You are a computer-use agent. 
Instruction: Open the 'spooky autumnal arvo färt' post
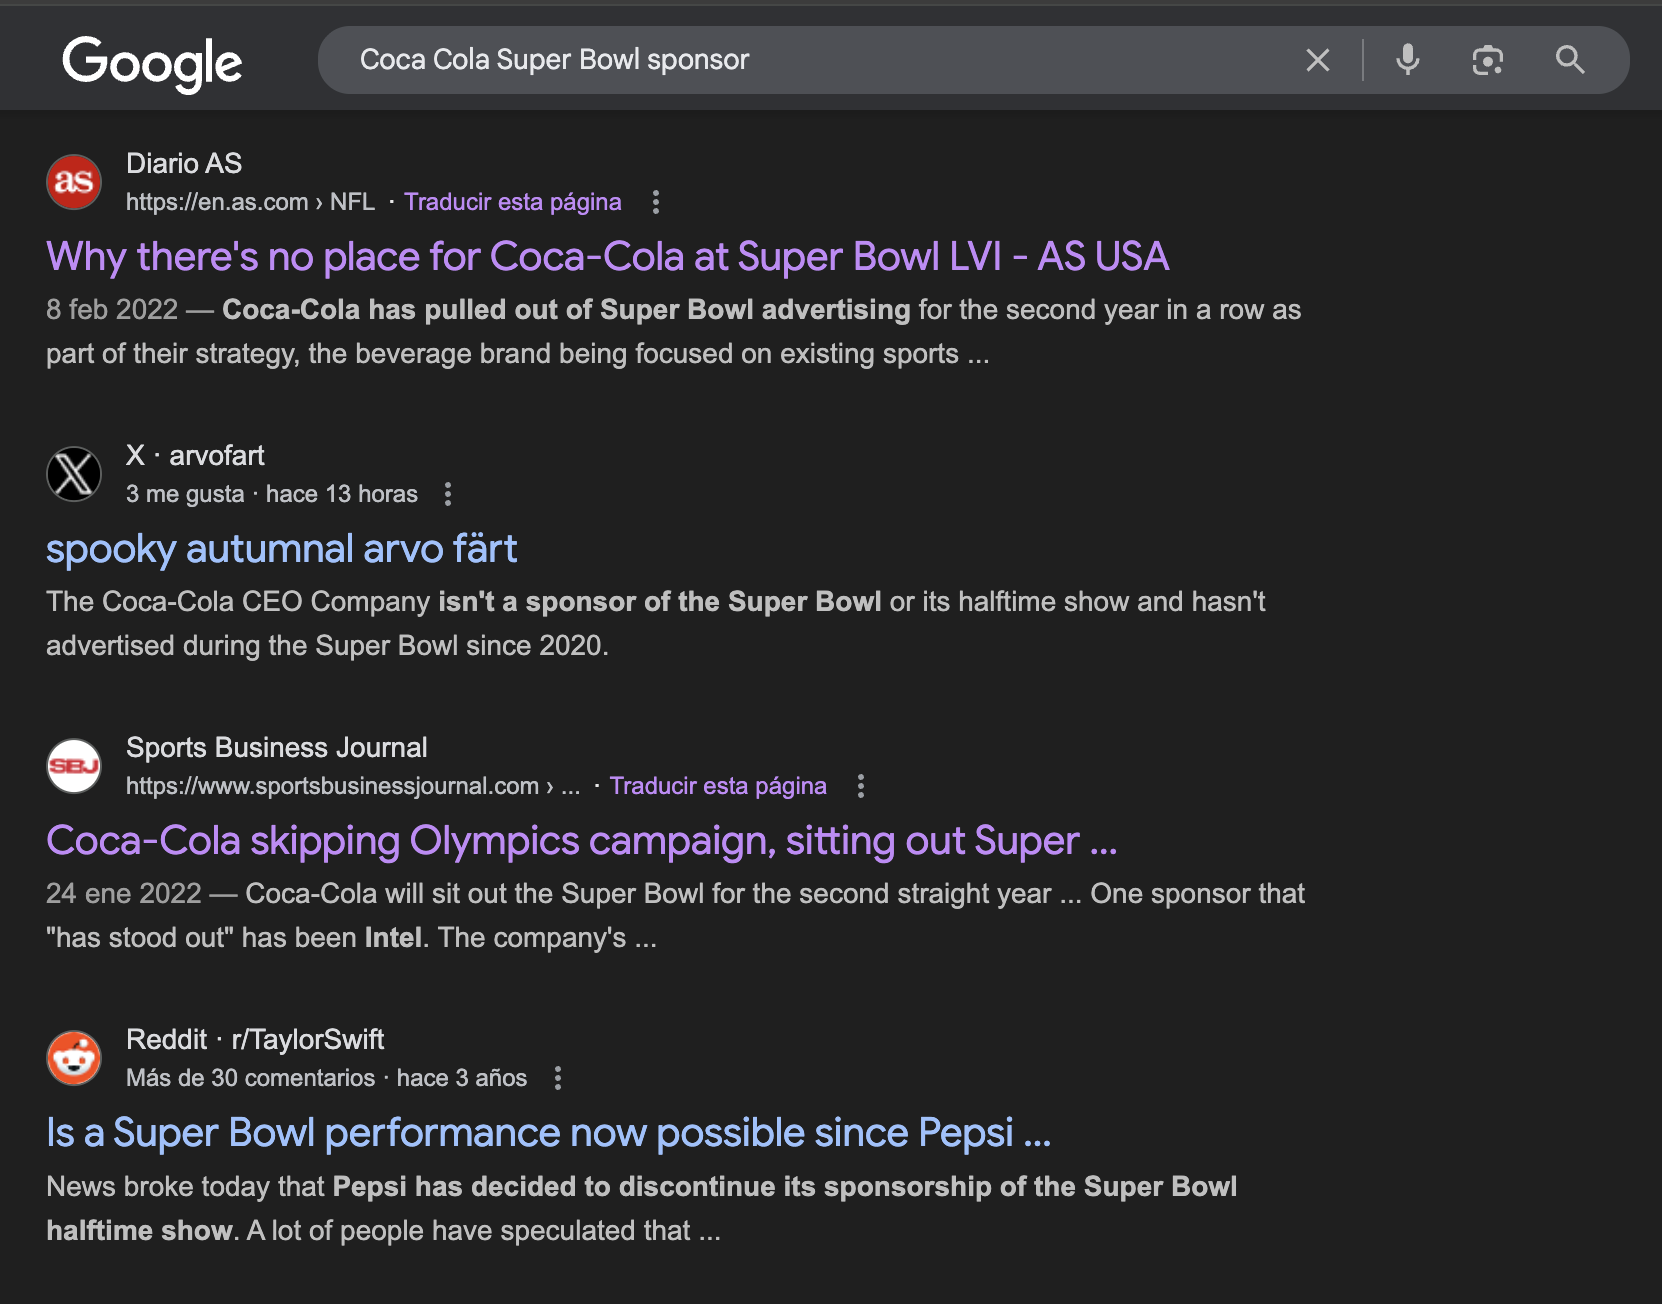point(282,549)
